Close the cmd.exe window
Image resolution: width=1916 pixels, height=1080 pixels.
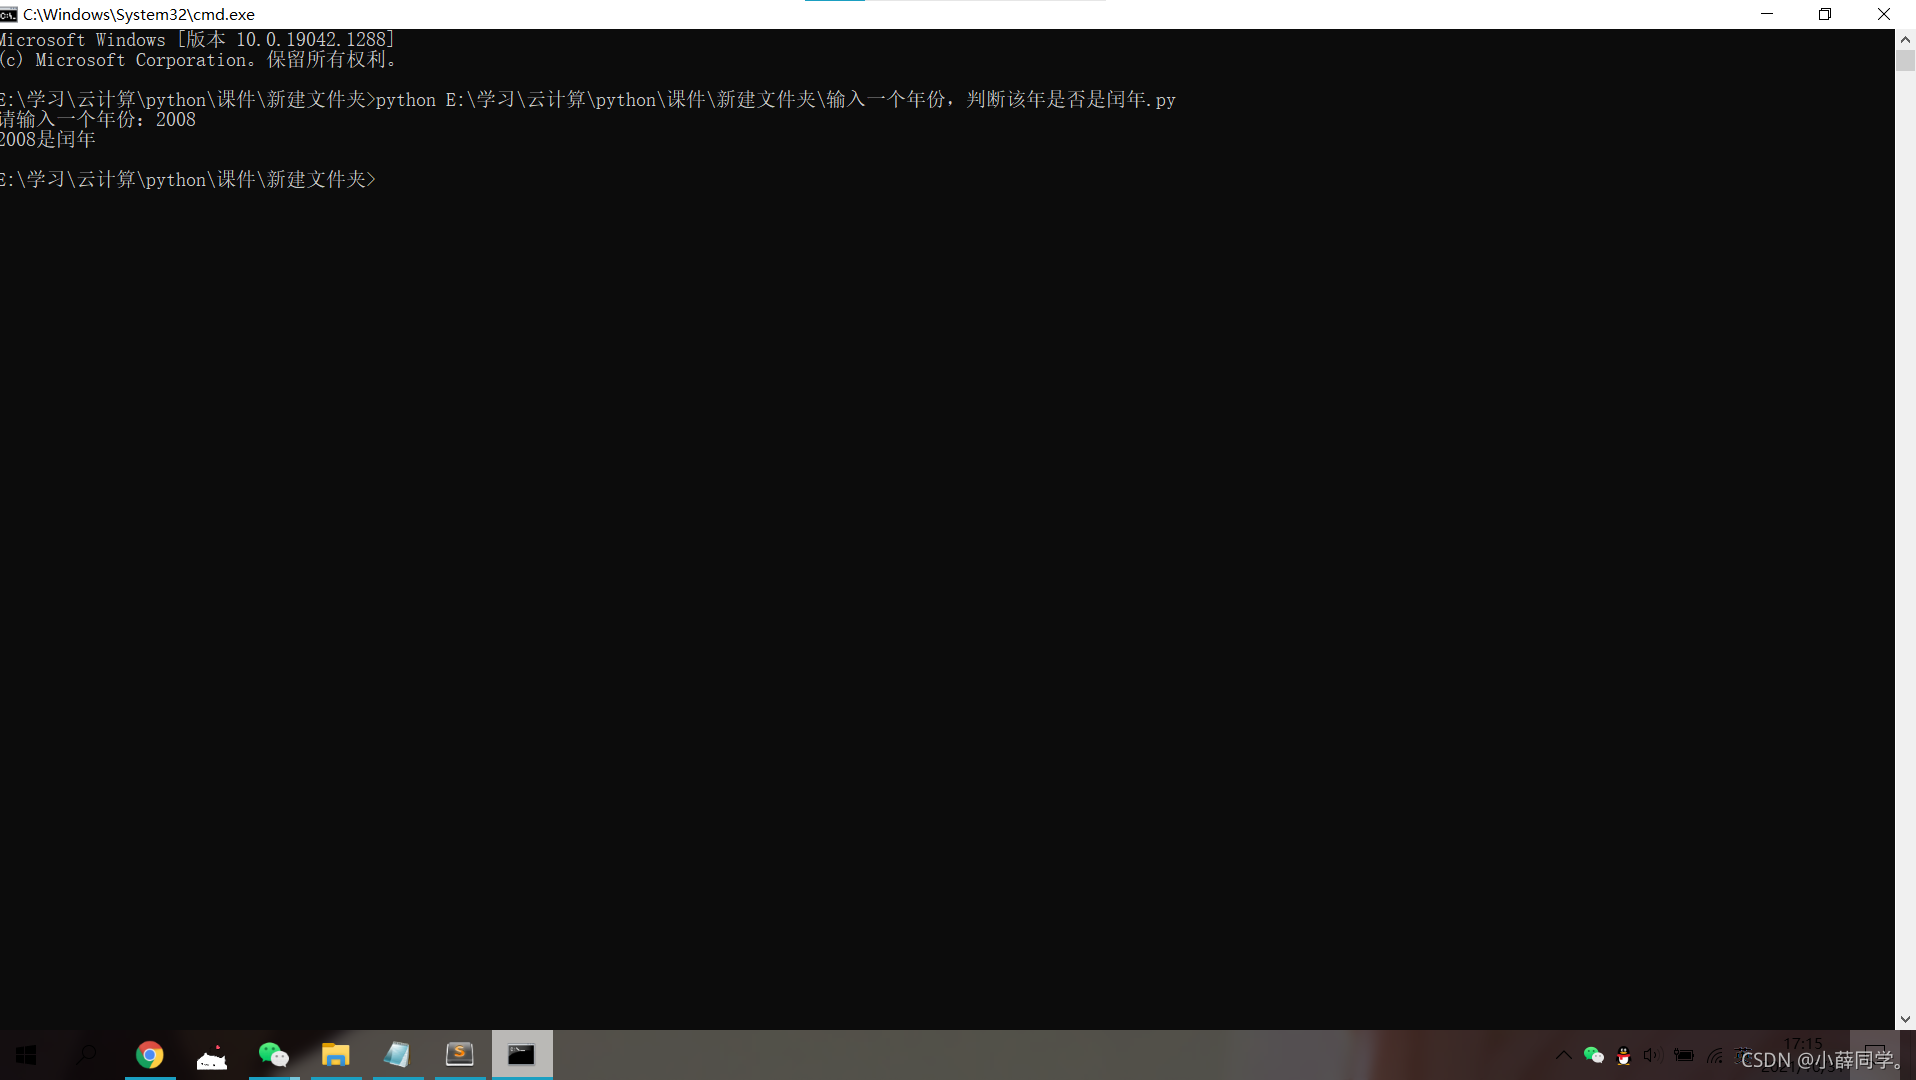coord(1884,14)
